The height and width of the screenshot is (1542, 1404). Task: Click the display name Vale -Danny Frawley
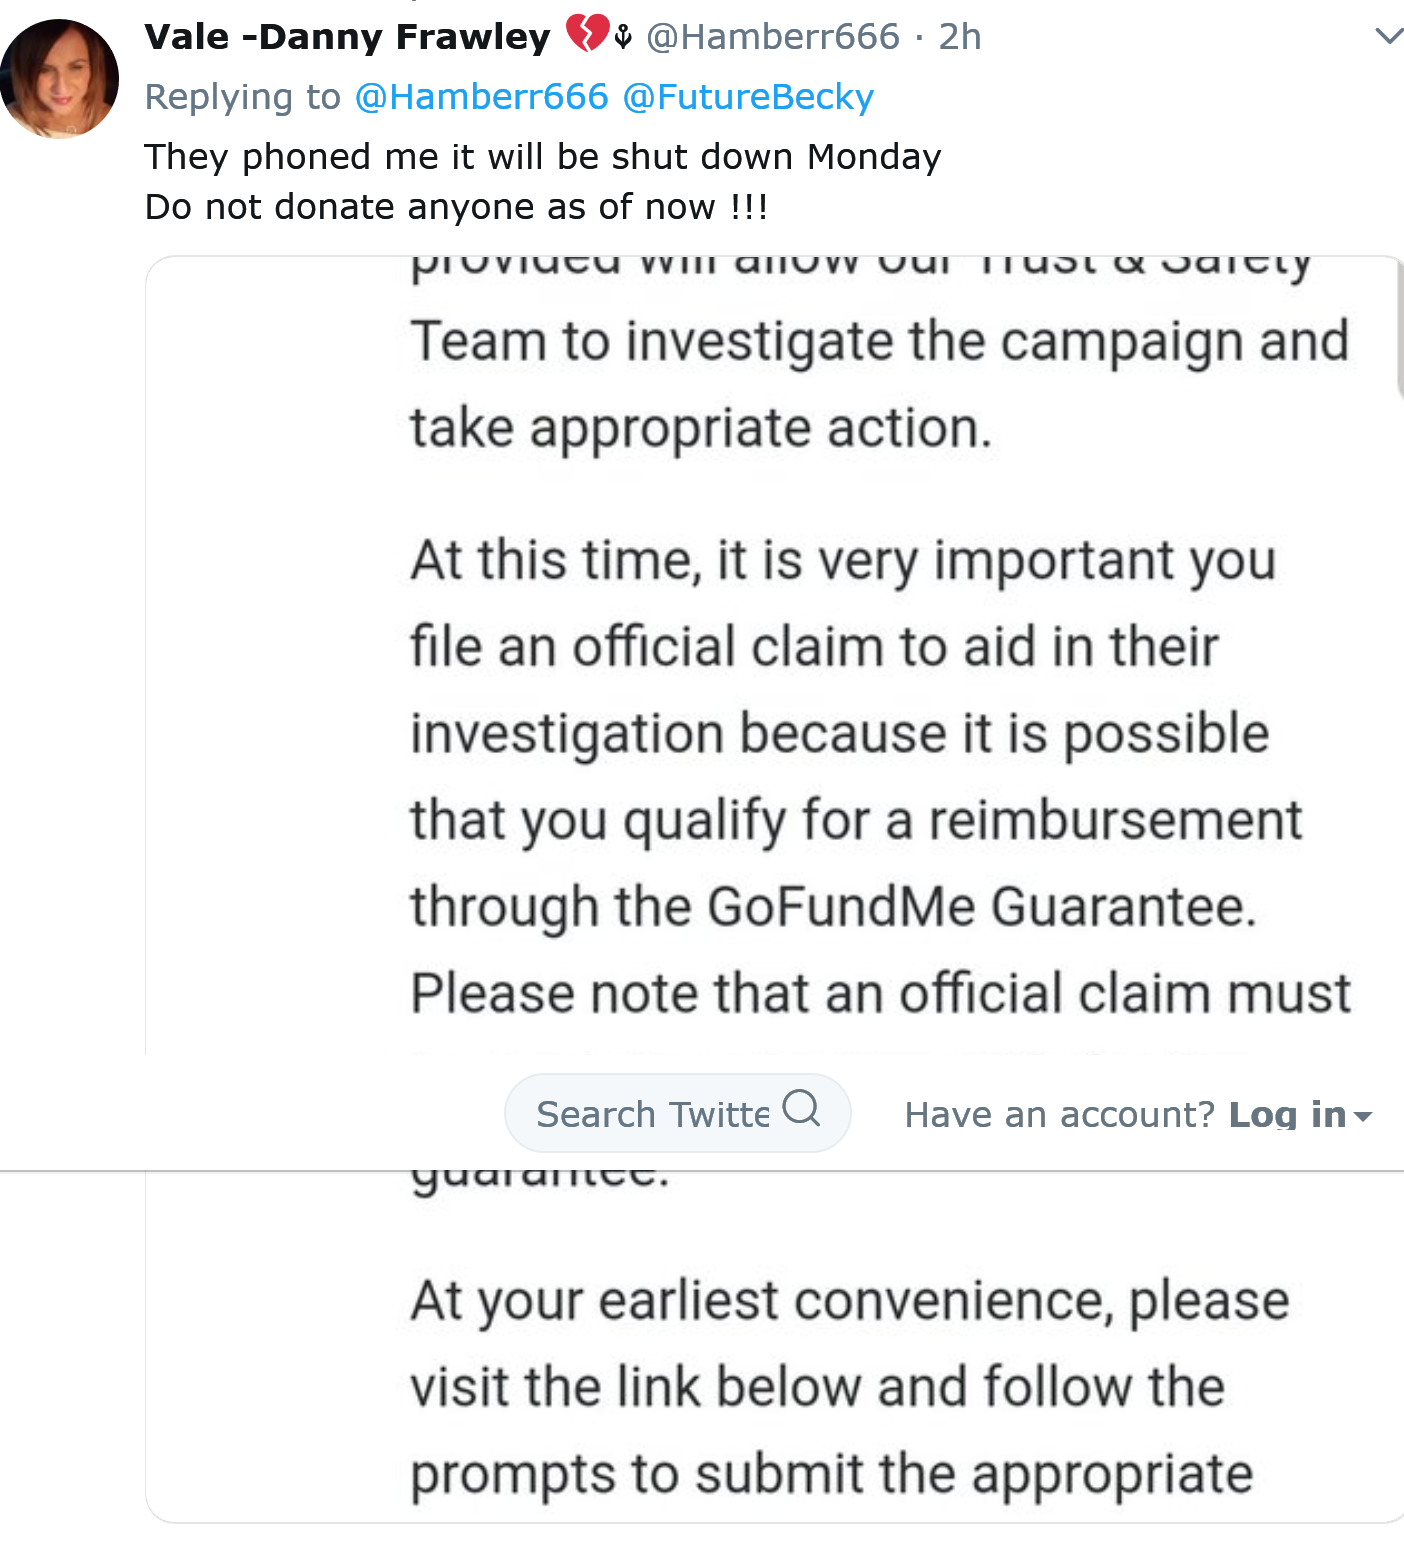pyautogui.click(x=347, y=37)
